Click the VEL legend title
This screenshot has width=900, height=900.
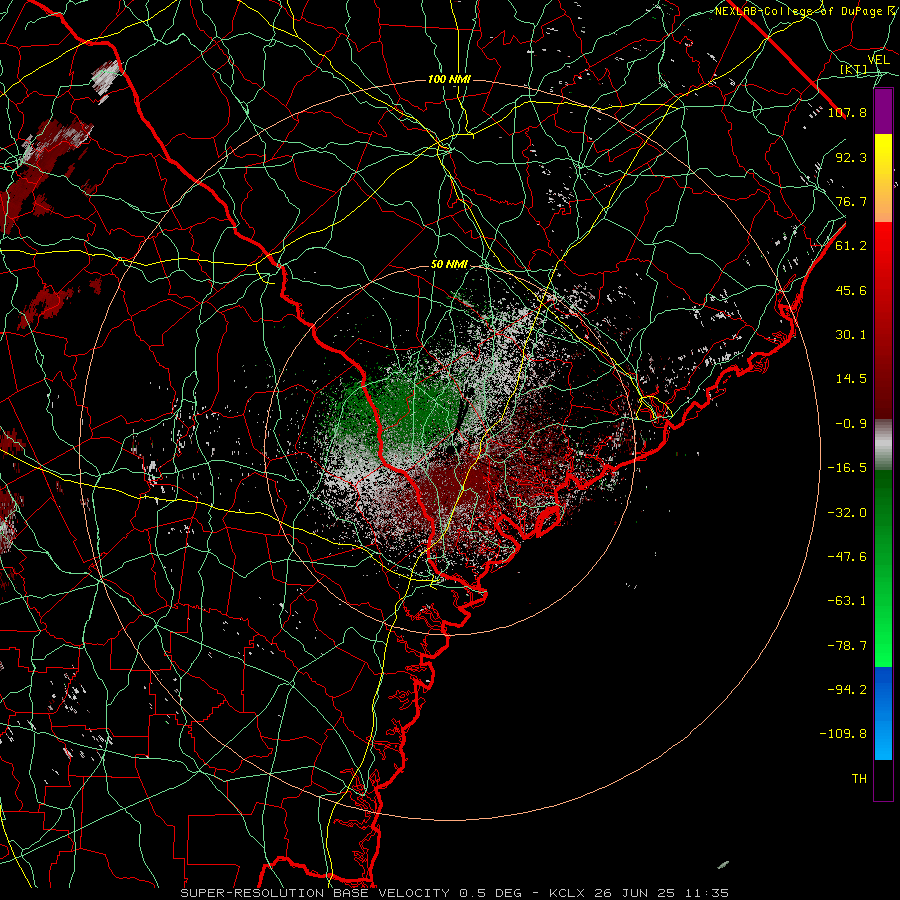[x=878, y=60]
